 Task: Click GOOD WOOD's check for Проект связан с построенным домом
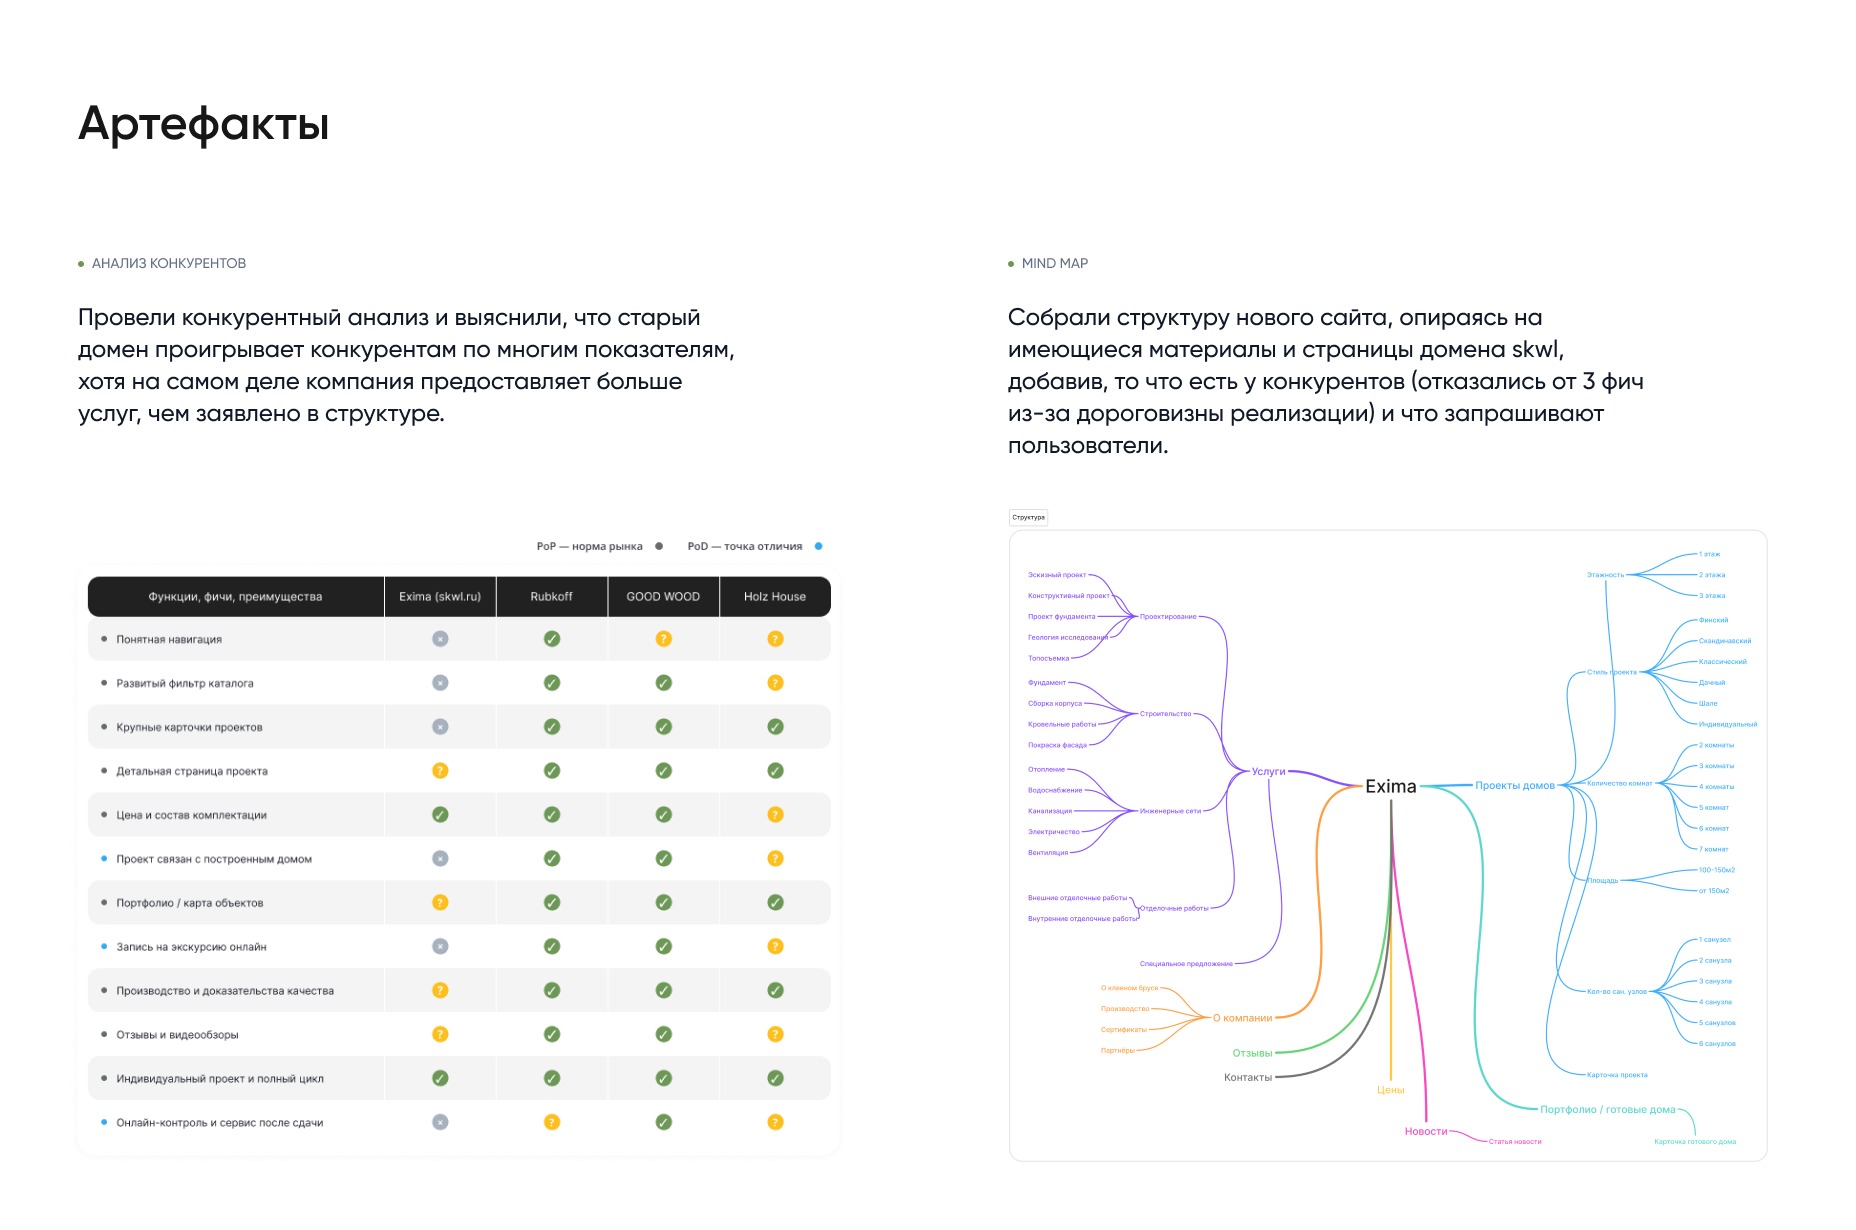point(663,859)
